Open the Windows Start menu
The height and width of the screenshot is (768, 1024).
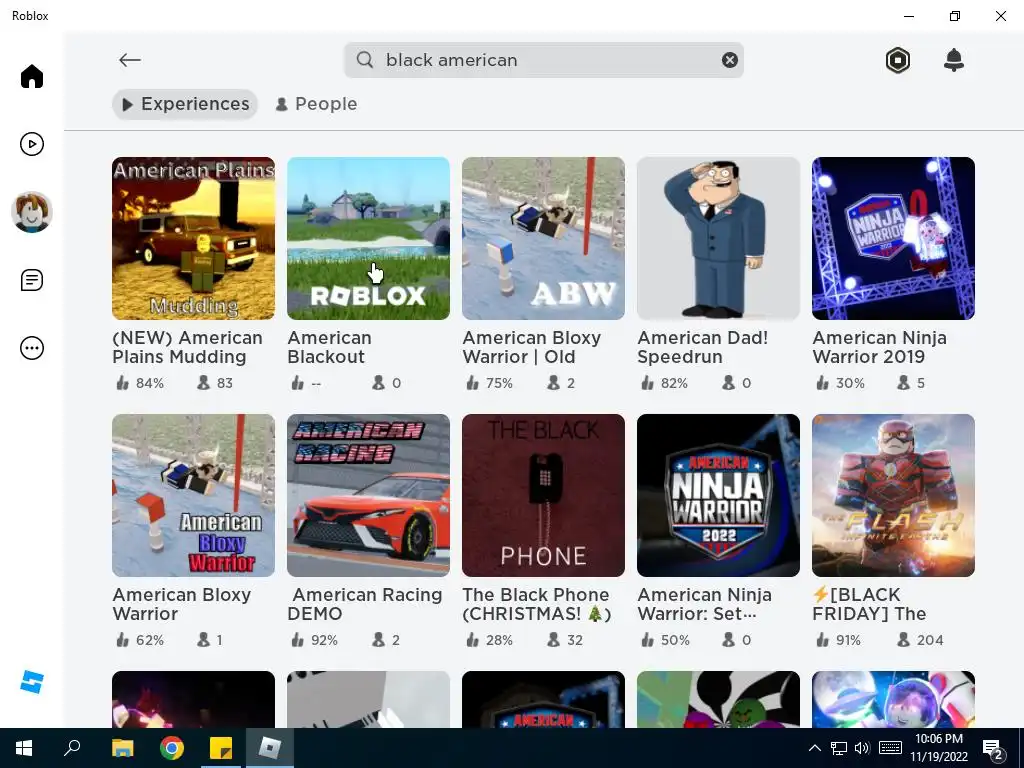point(24,748)
